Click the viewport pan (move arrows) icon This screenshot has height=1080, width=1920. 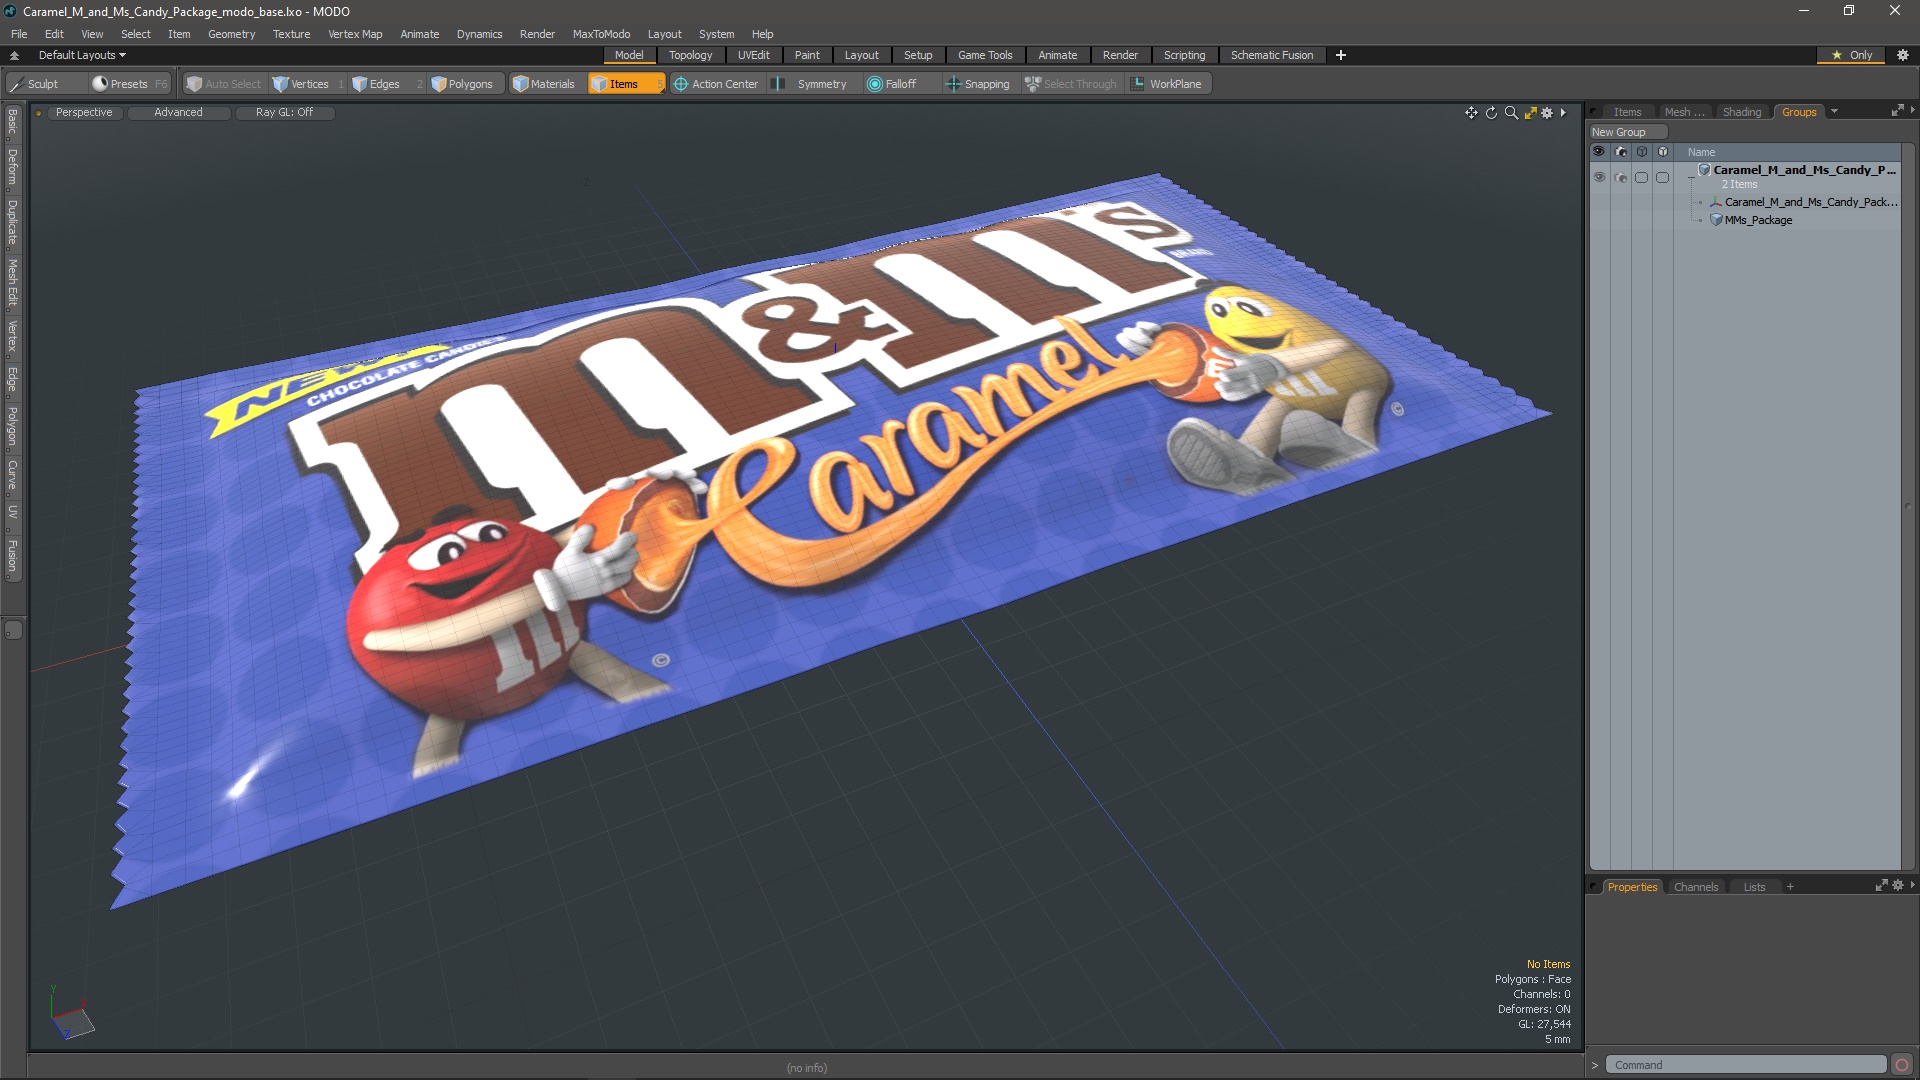1471,113
